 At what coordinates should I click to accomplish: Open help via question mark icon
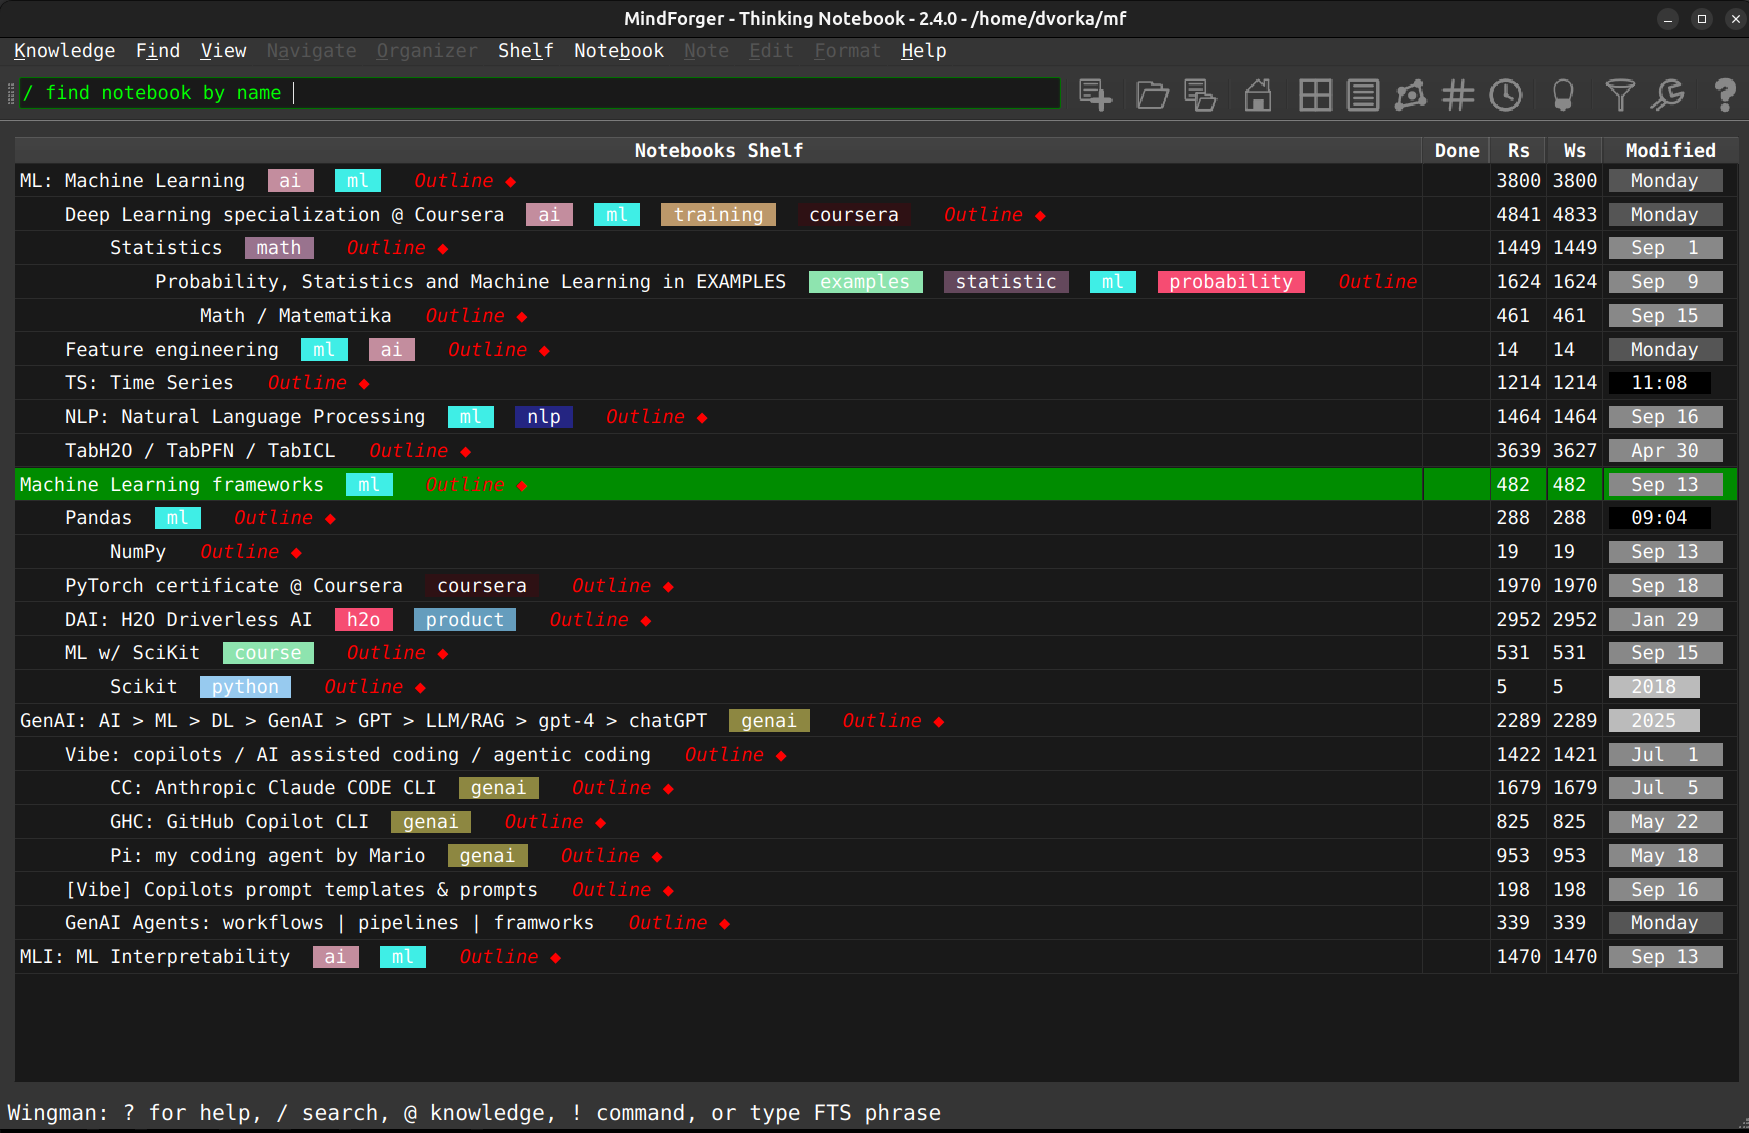[x=1725, y=95]
